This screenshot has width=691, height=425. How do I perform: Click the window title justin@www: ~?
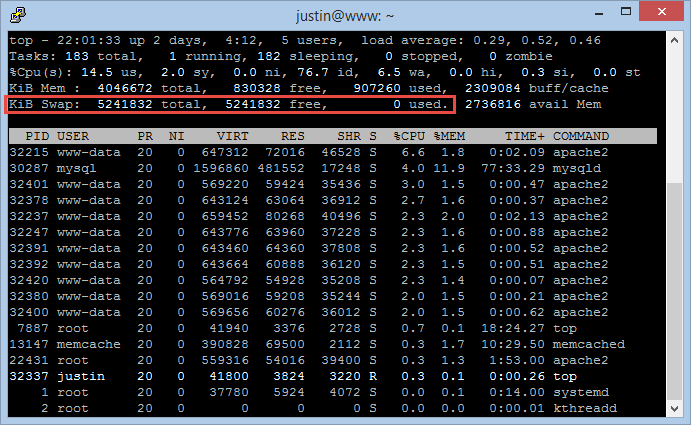click(x=345, y=16)
